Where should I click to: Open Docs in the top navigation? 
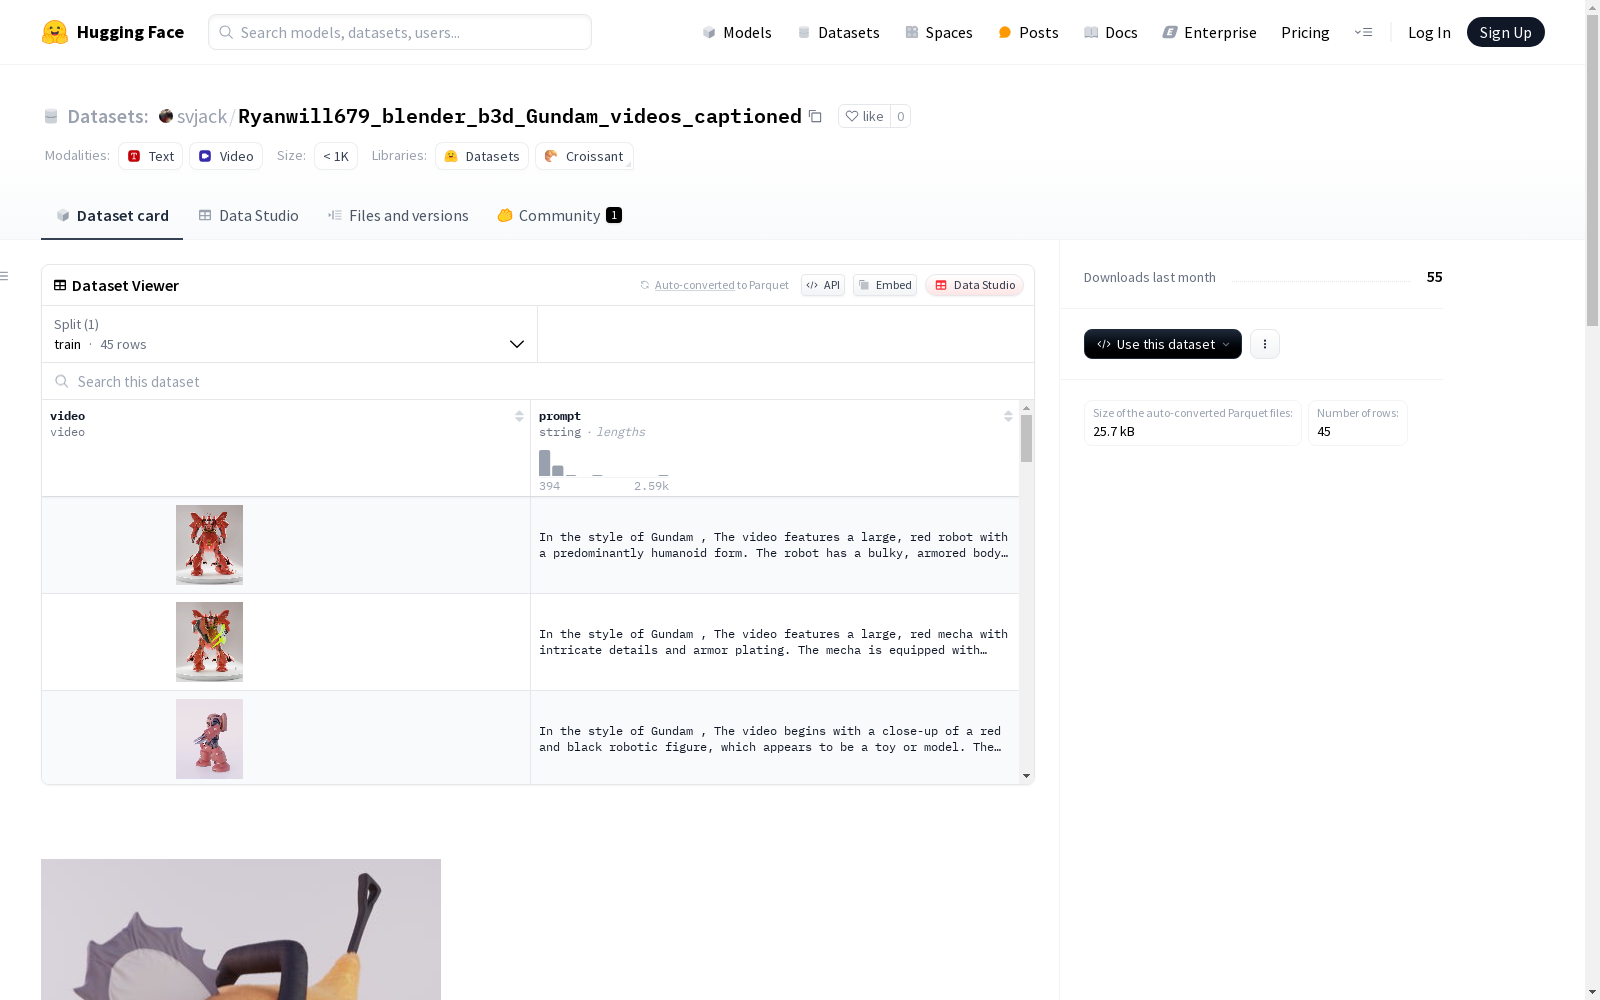(1111, 32)
